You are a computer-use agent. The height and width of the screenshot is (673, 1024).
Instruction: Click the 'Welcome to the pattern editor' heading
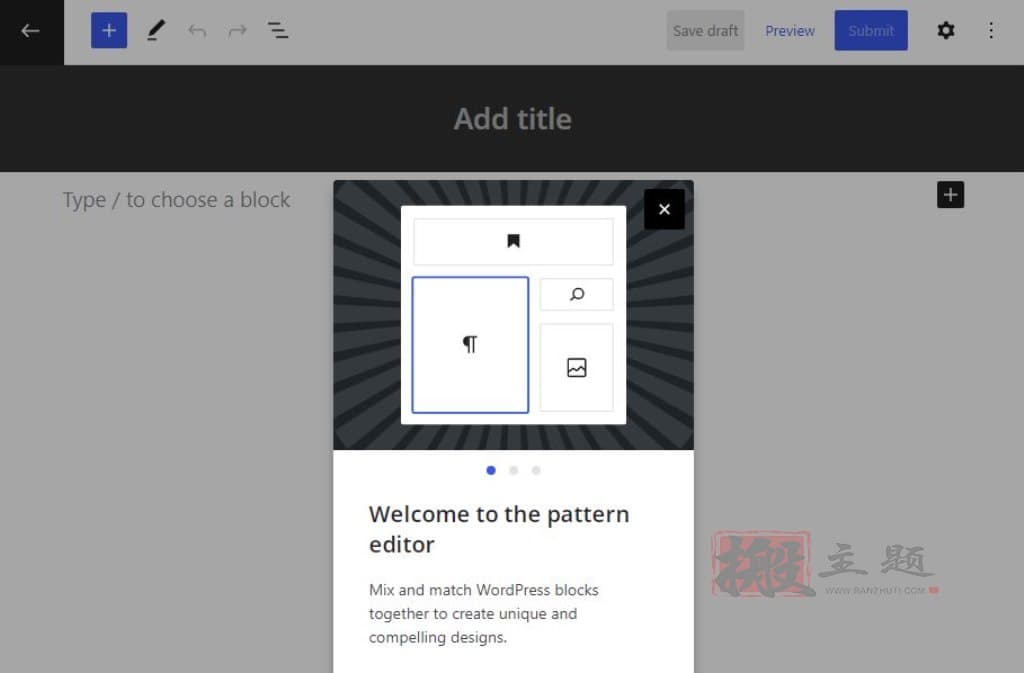pyautogui.click(x=499, y=529)
